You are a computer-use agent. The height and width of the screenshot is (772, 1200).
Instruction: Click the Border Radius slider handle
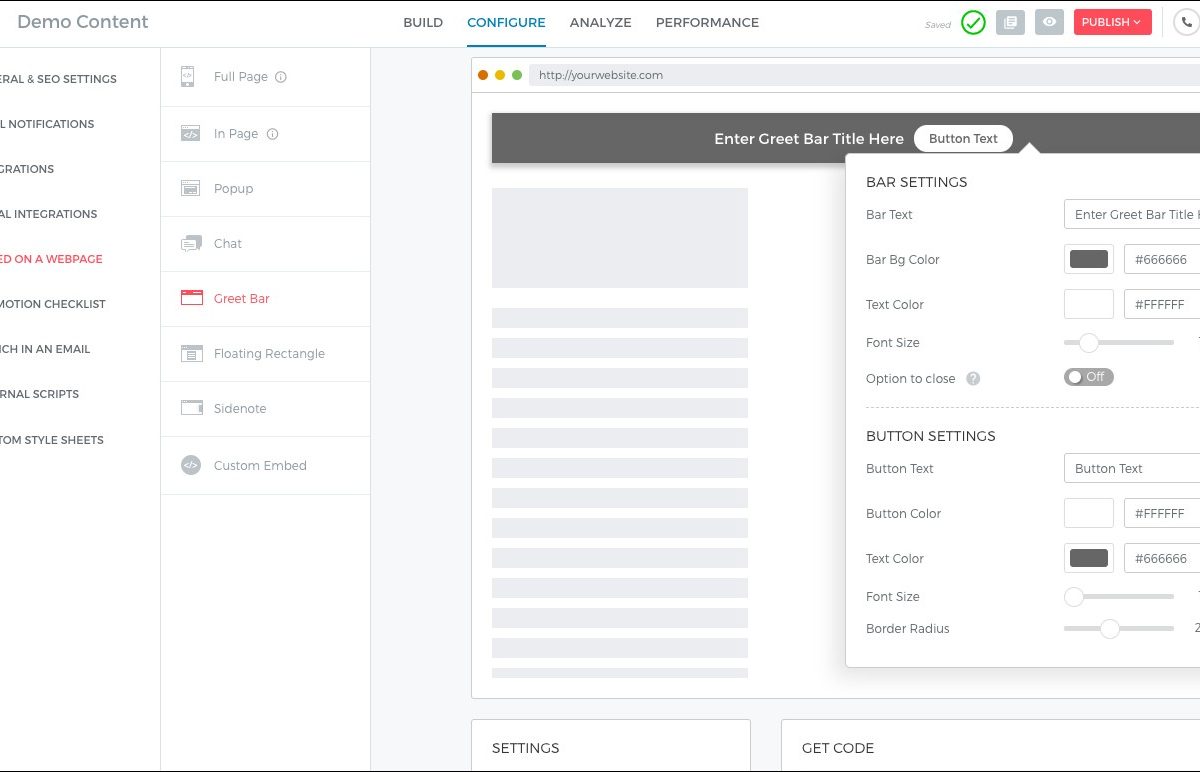(1109, 629)
